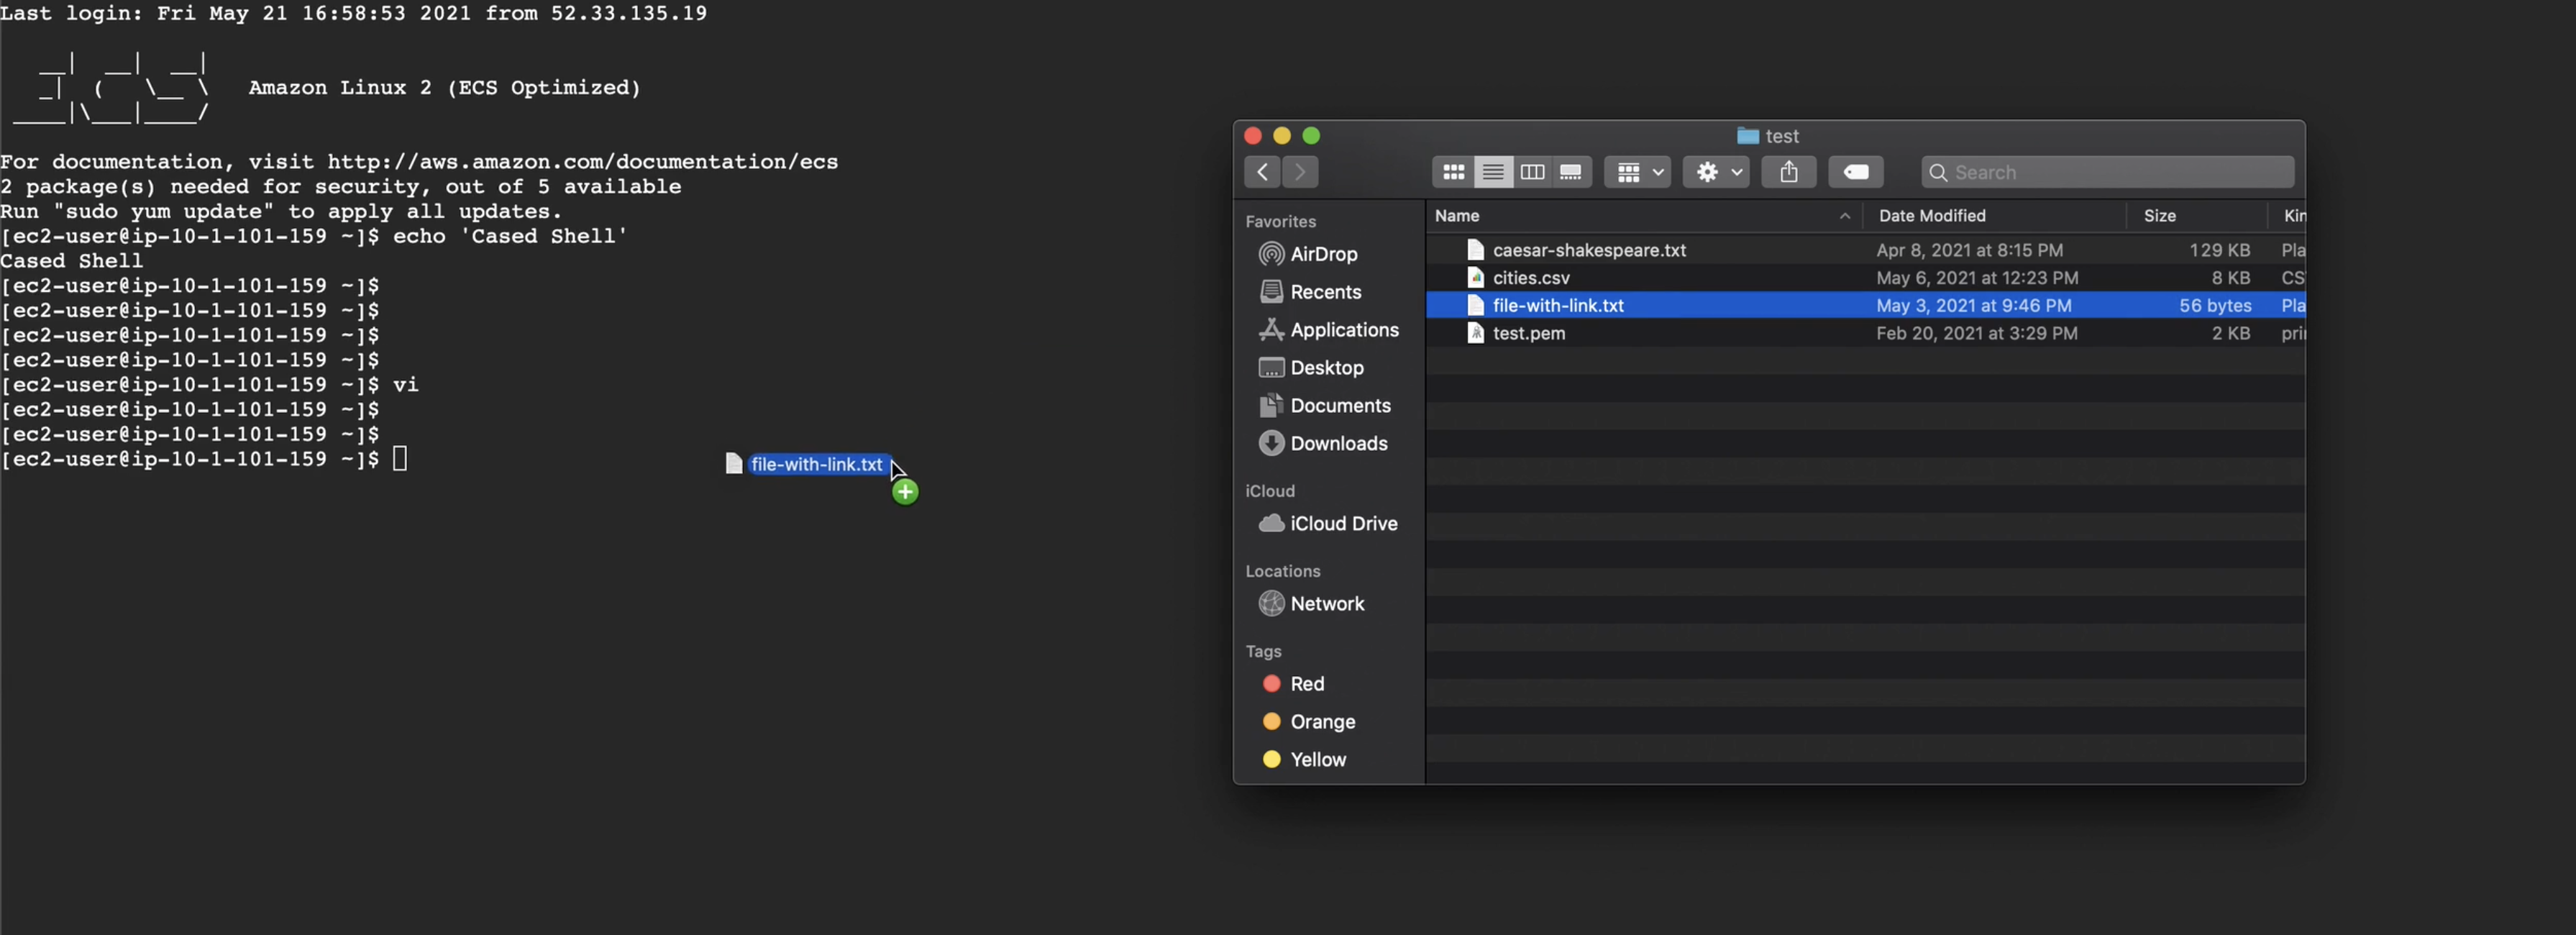
Task: Switch Finder to column view
Action: point(1531,172)
